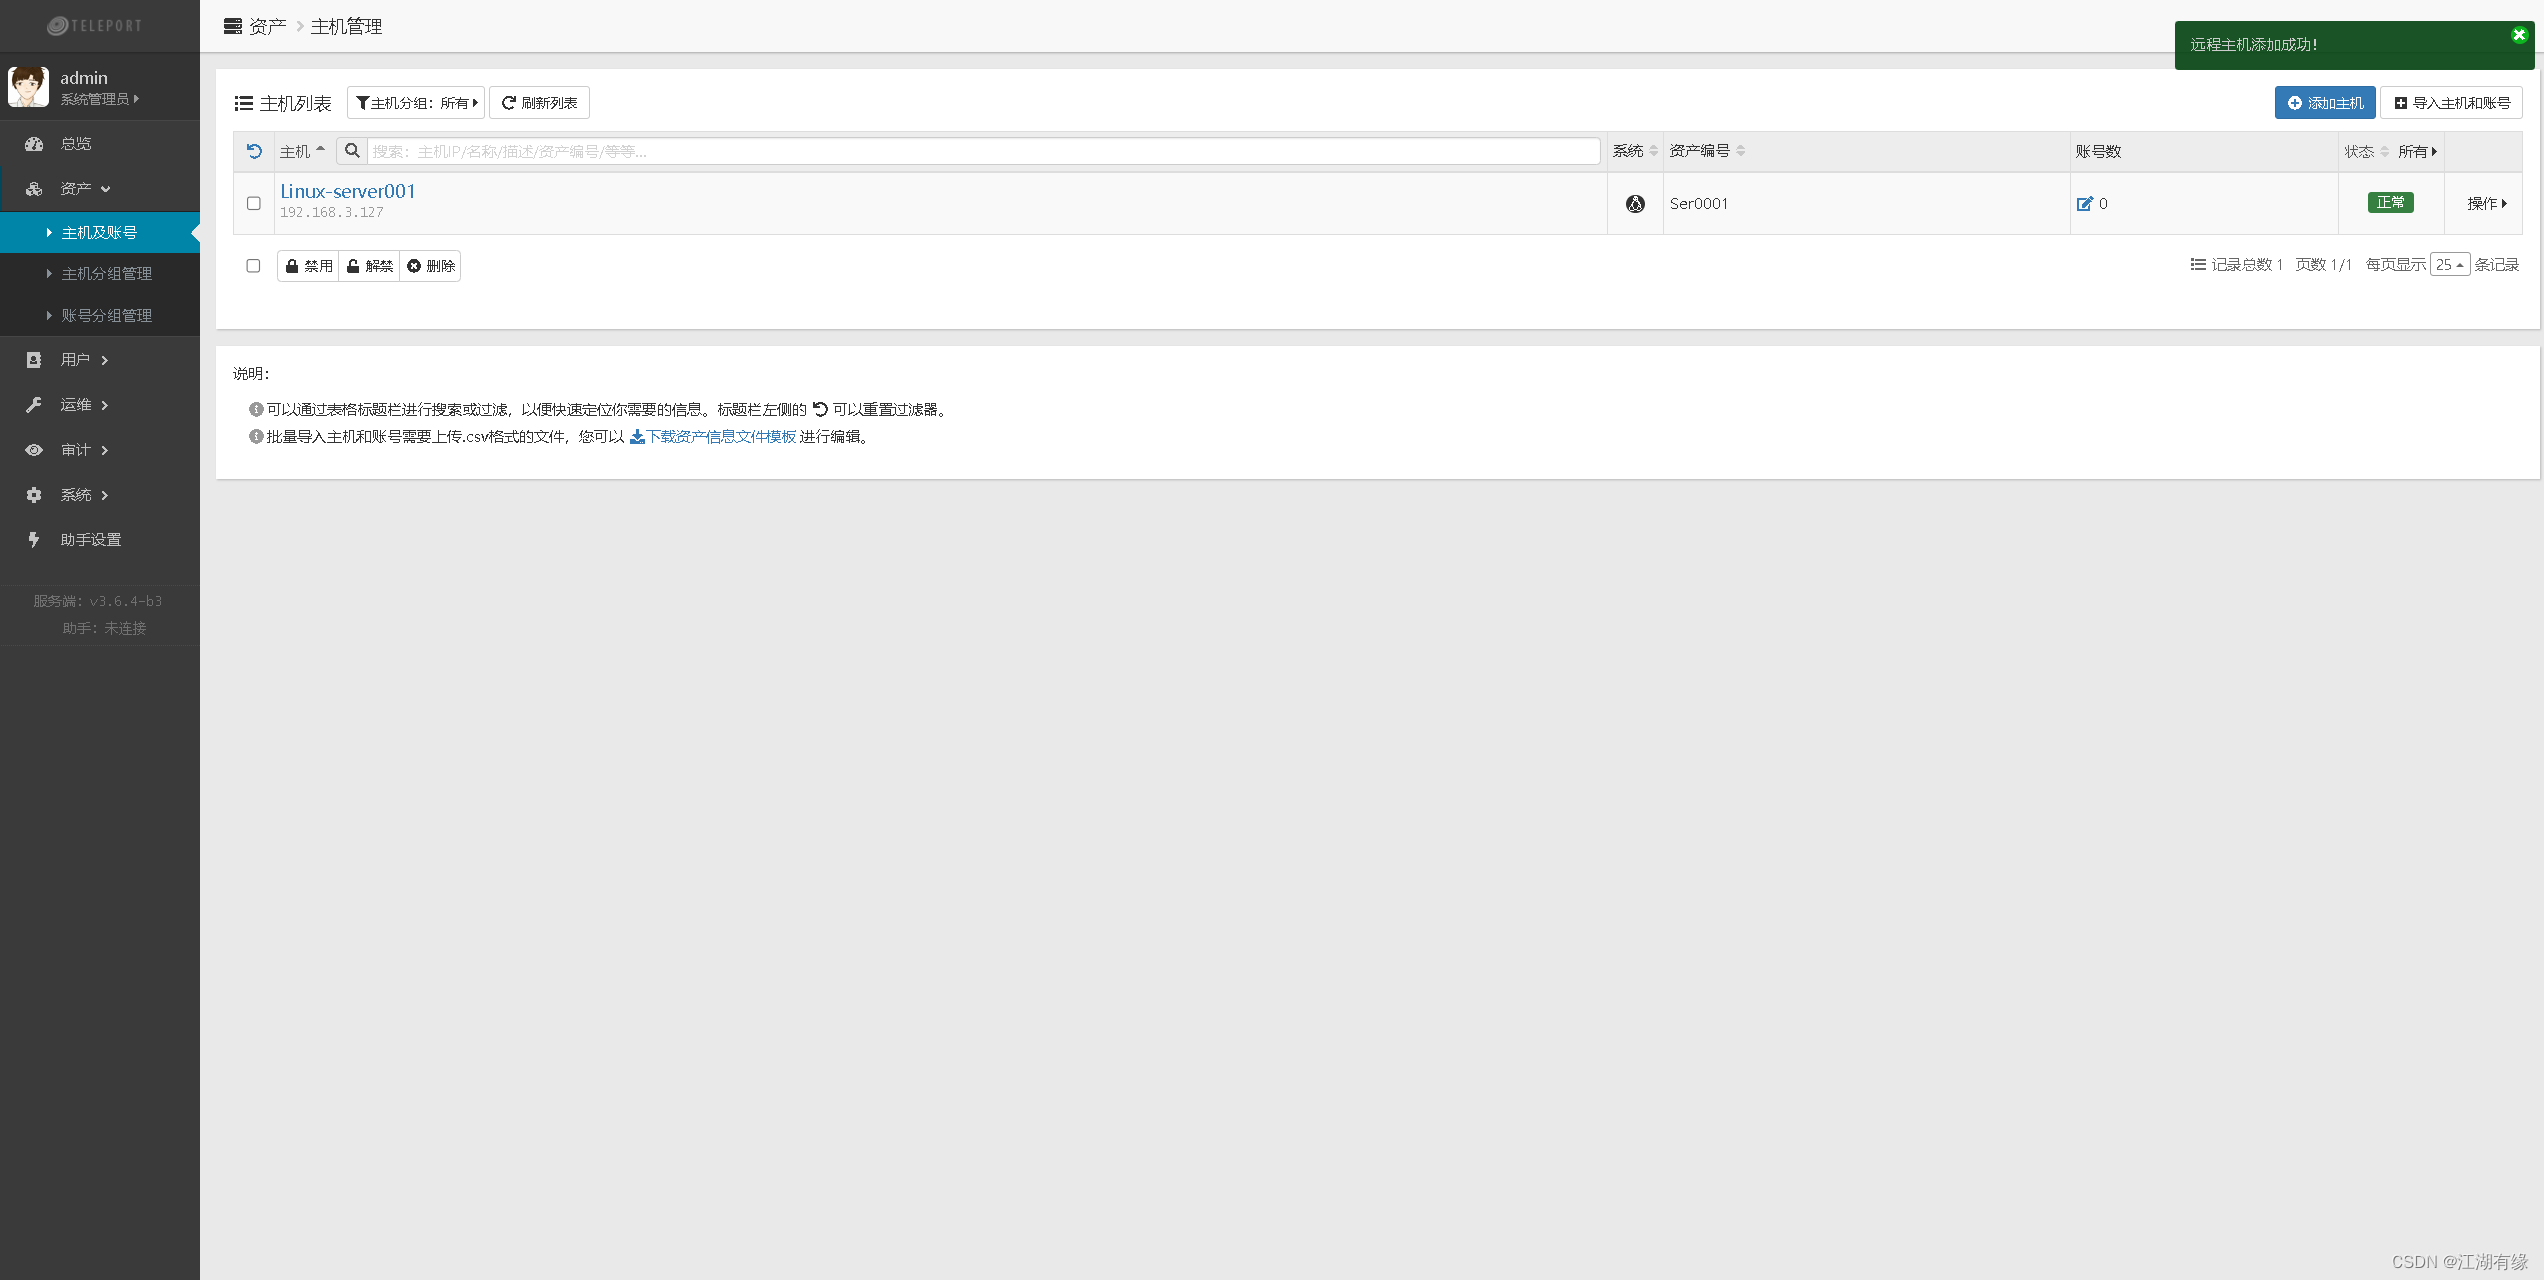Click the admin user avatar
Screen dimensions: 2544x1280
(28, 87)
